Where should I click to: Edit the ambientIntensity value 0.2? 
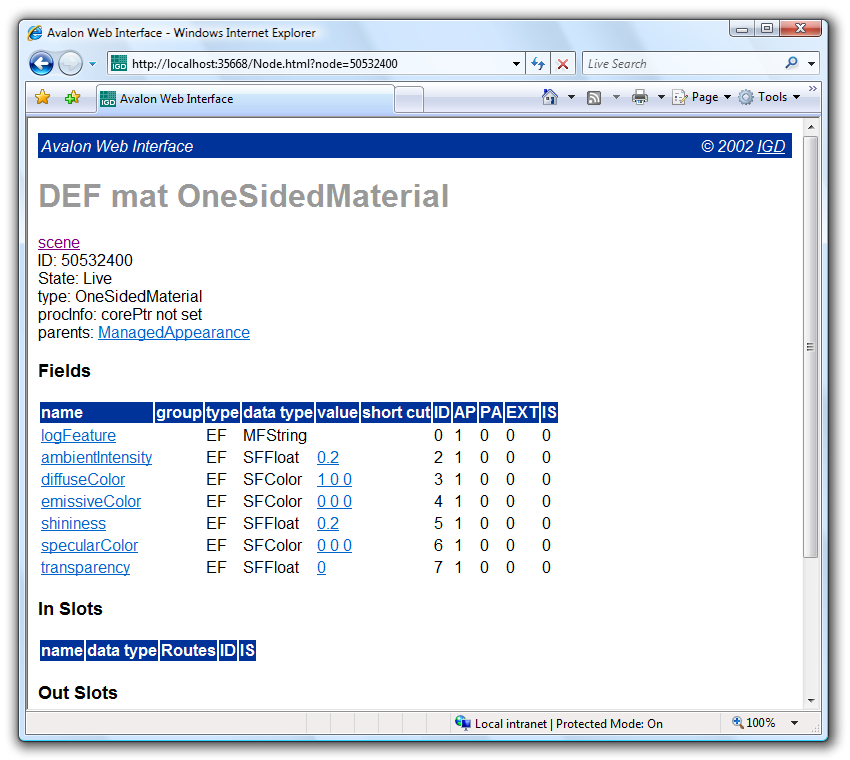[x=328, y=458]
